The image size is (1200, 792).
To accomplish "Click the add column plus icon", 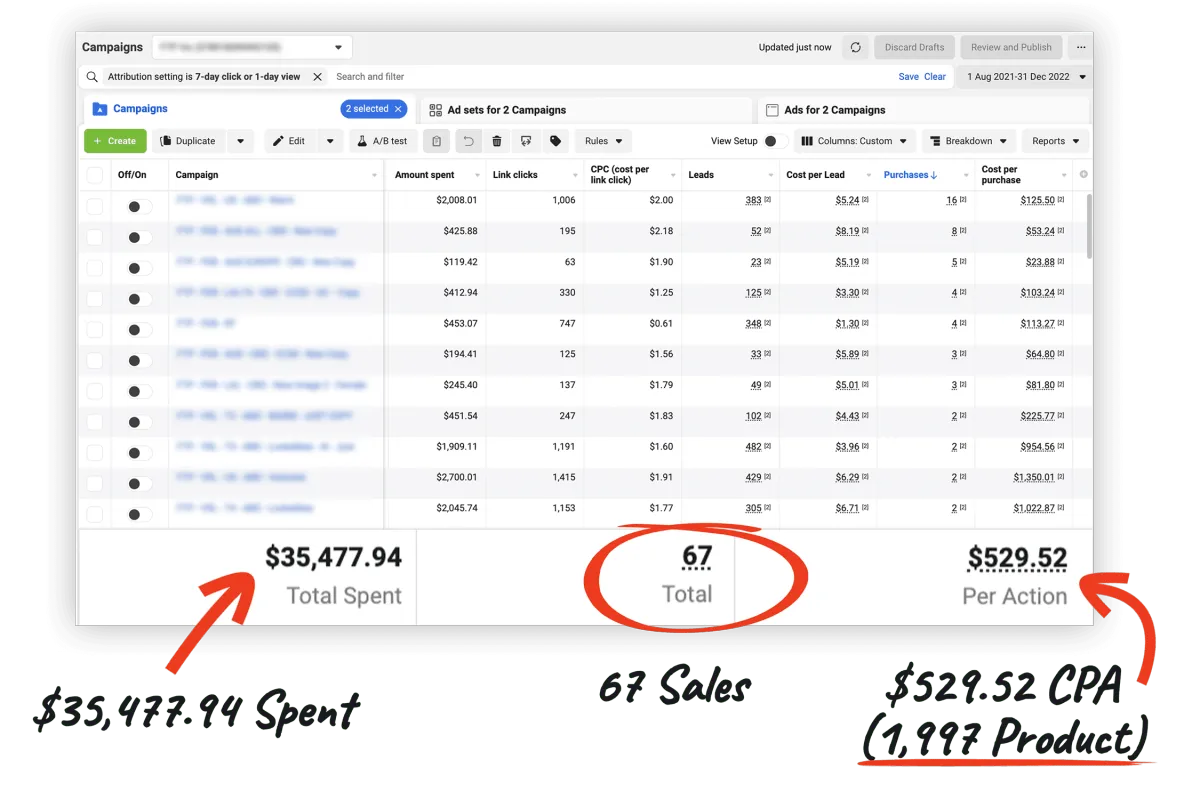I will click(x=1084, y=175).
